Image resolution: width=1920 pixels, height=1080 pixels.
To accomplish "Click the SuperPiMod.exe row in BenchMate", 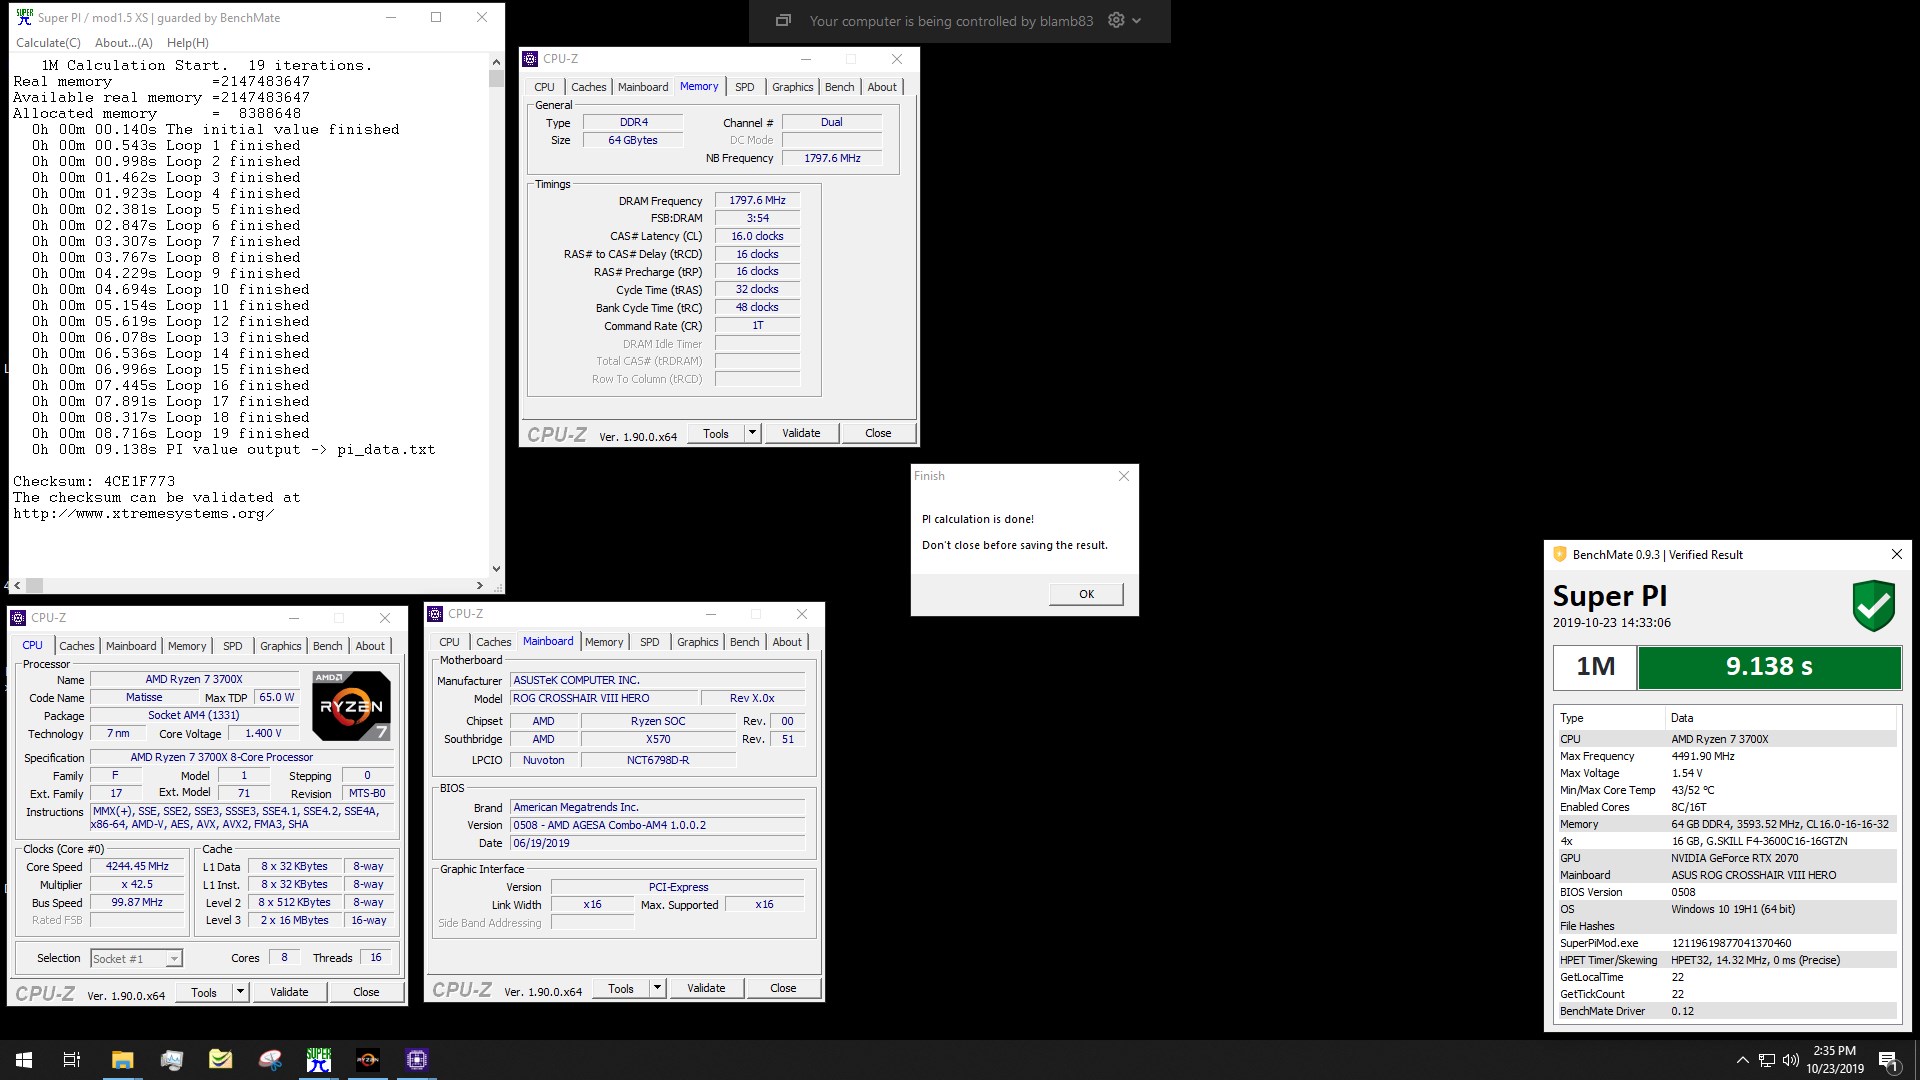I will (1727, 943).
